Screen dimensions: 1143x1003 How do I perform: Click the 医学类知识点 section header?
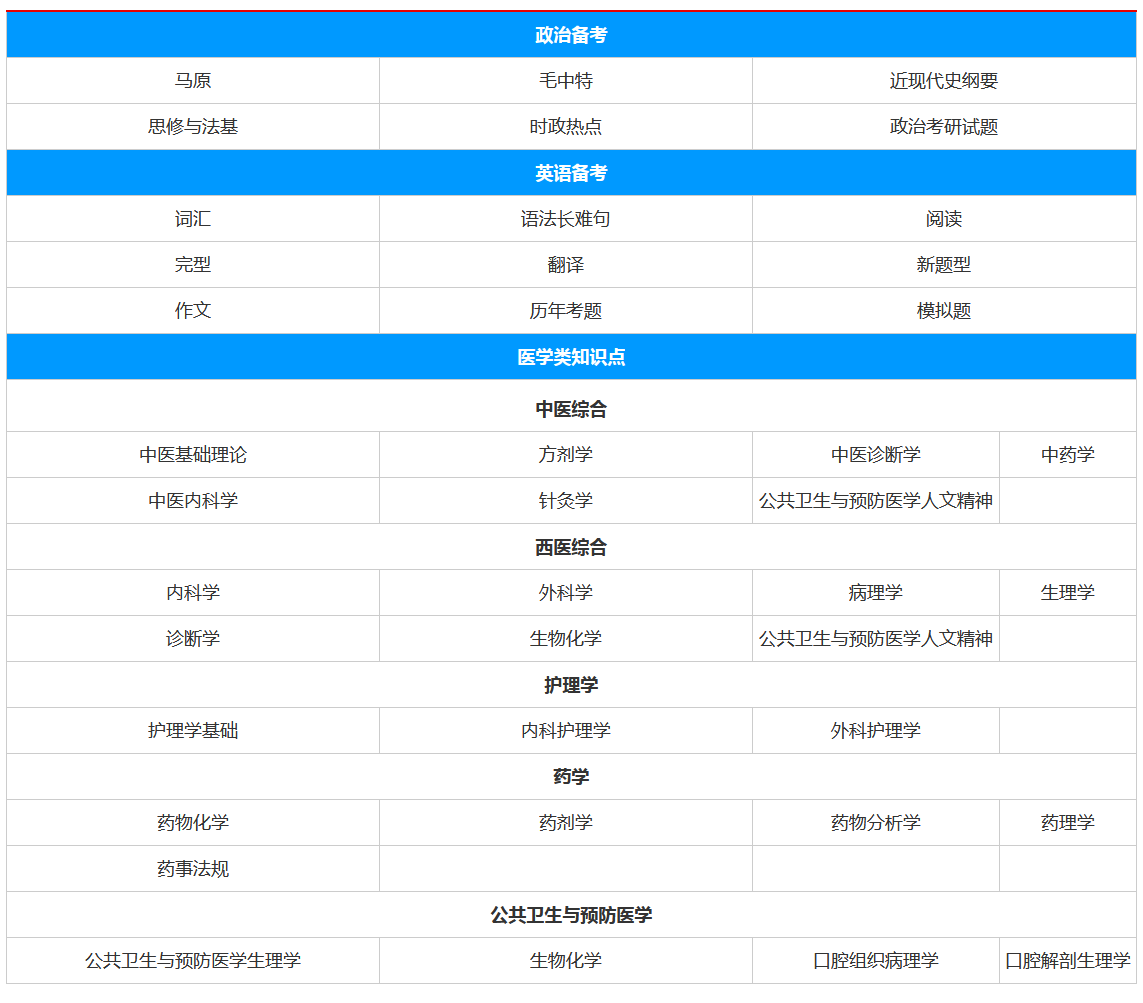[x=571, y=357]
